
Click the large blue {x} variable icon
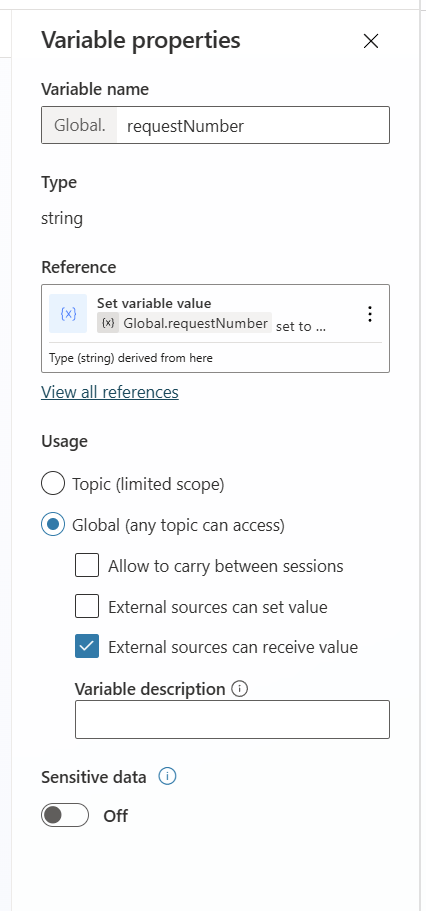(x=68, y=314)
